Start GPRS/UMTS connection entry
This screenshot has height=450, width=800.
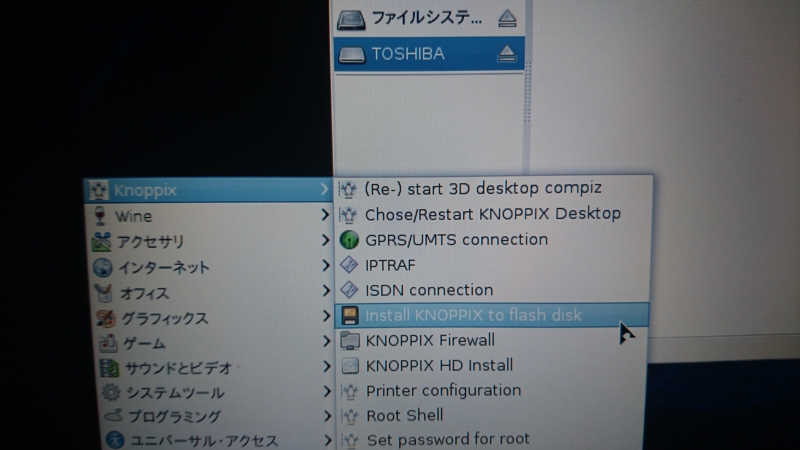coord(493,239)
